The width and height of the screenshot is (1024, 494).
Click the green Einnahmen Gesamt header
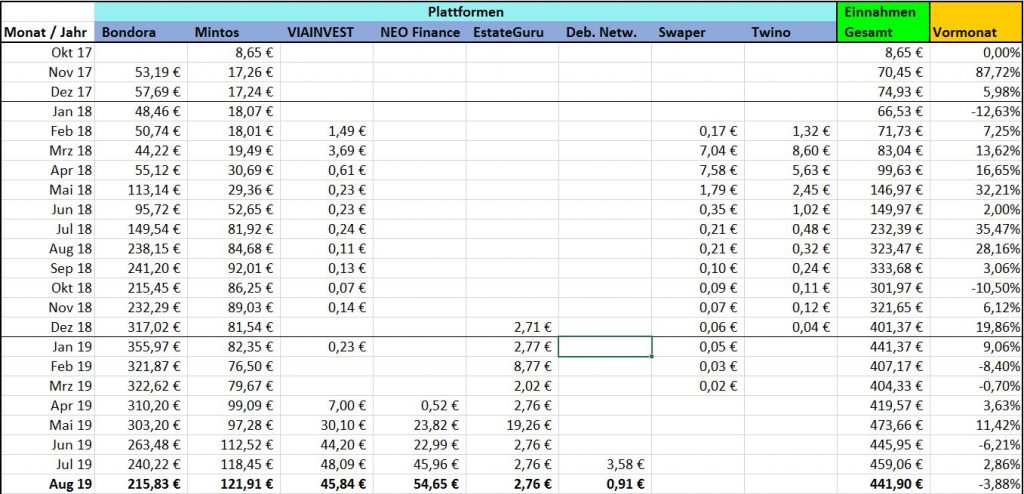pos(883,22)
